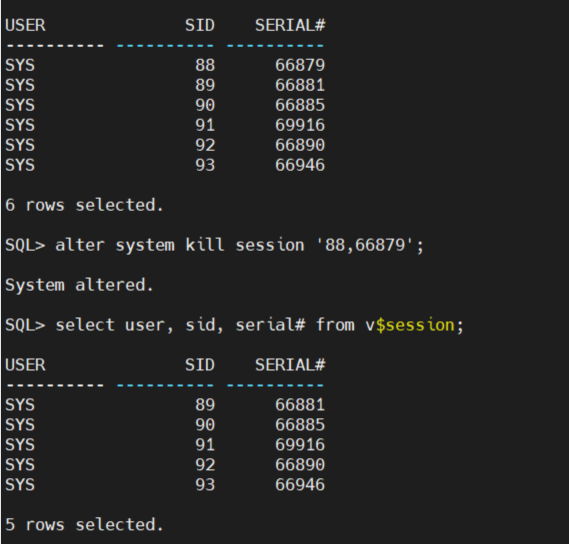Click SID 93 in the first result set
Viewport: 569px width, 544px height.
pos(205,165)
